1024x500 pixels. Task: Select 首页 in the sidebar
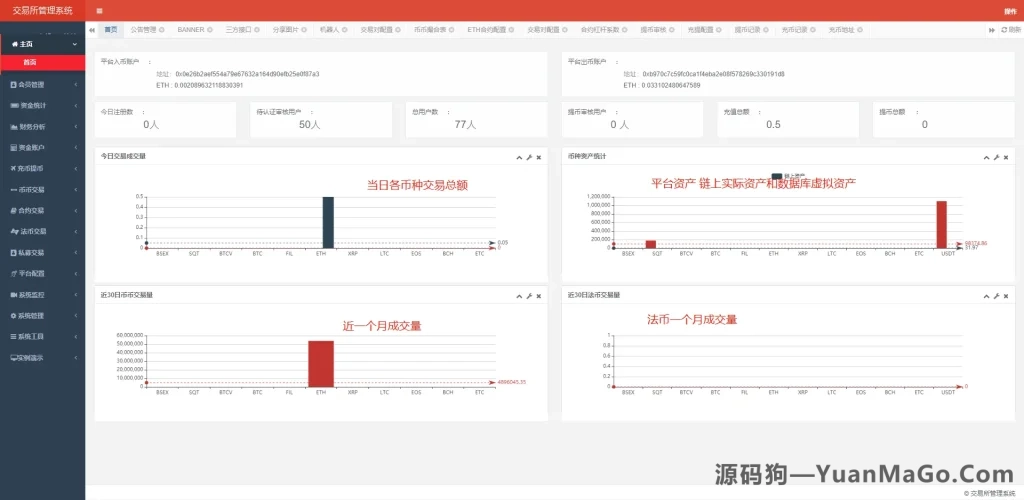click(42, 63)
